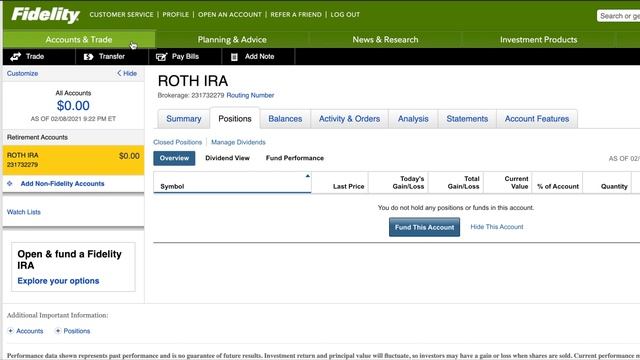Click the sort arrow in Symbol column
The height and width of the screenshot is (360, 640).
pyautogui.click(x=308, y=176)
